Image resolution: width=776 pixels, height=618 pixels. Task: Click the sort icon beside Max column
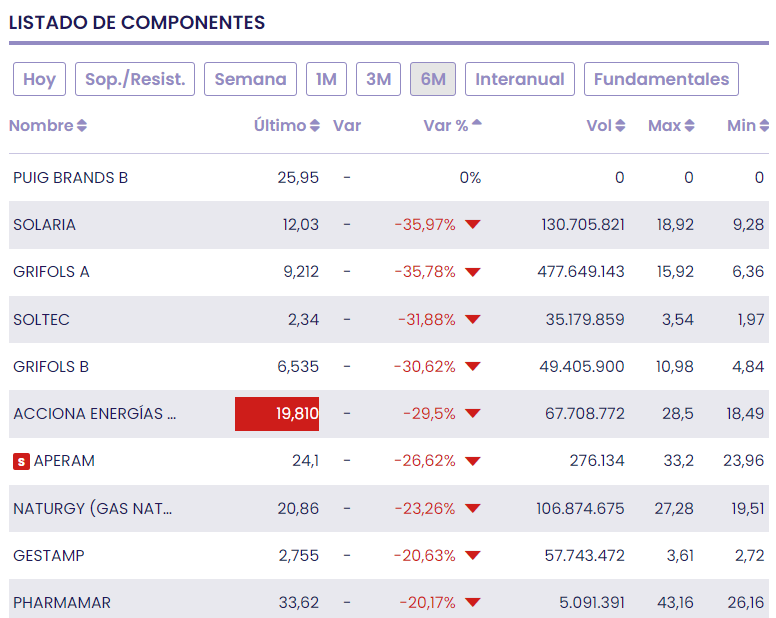coord(689,126)
